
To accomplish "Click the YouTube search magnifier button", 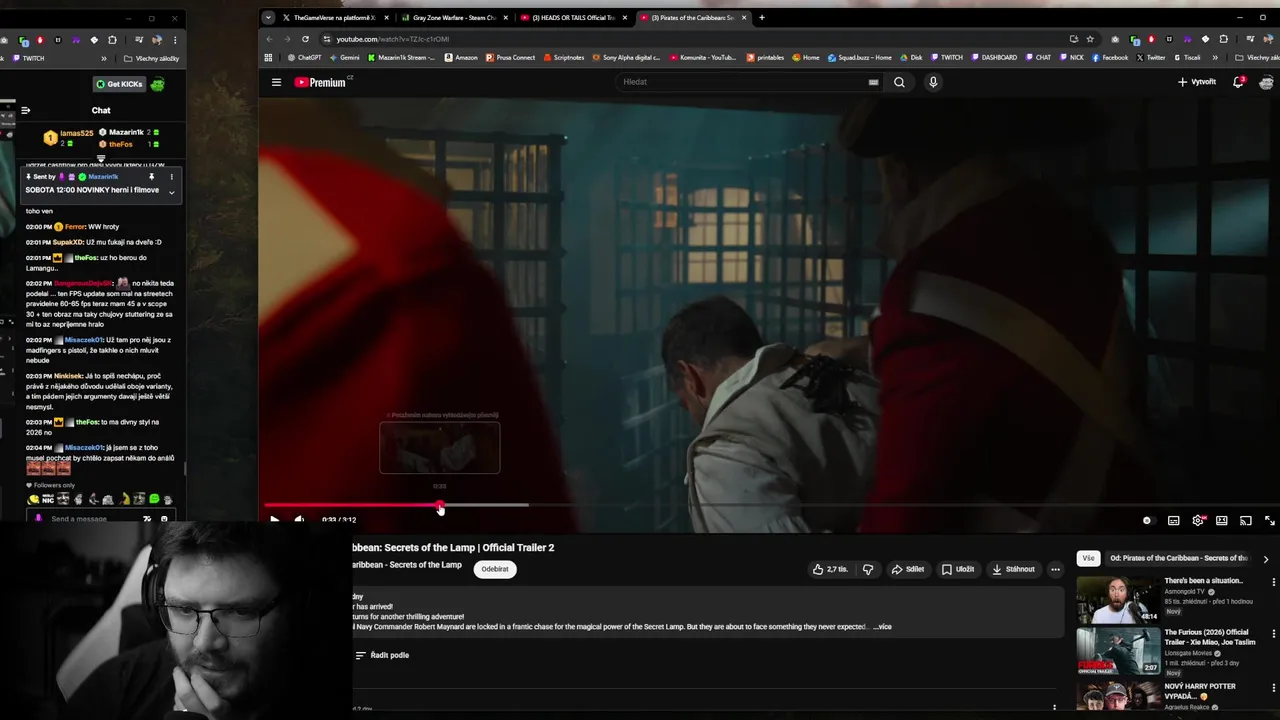I will (x=899, y=82).
